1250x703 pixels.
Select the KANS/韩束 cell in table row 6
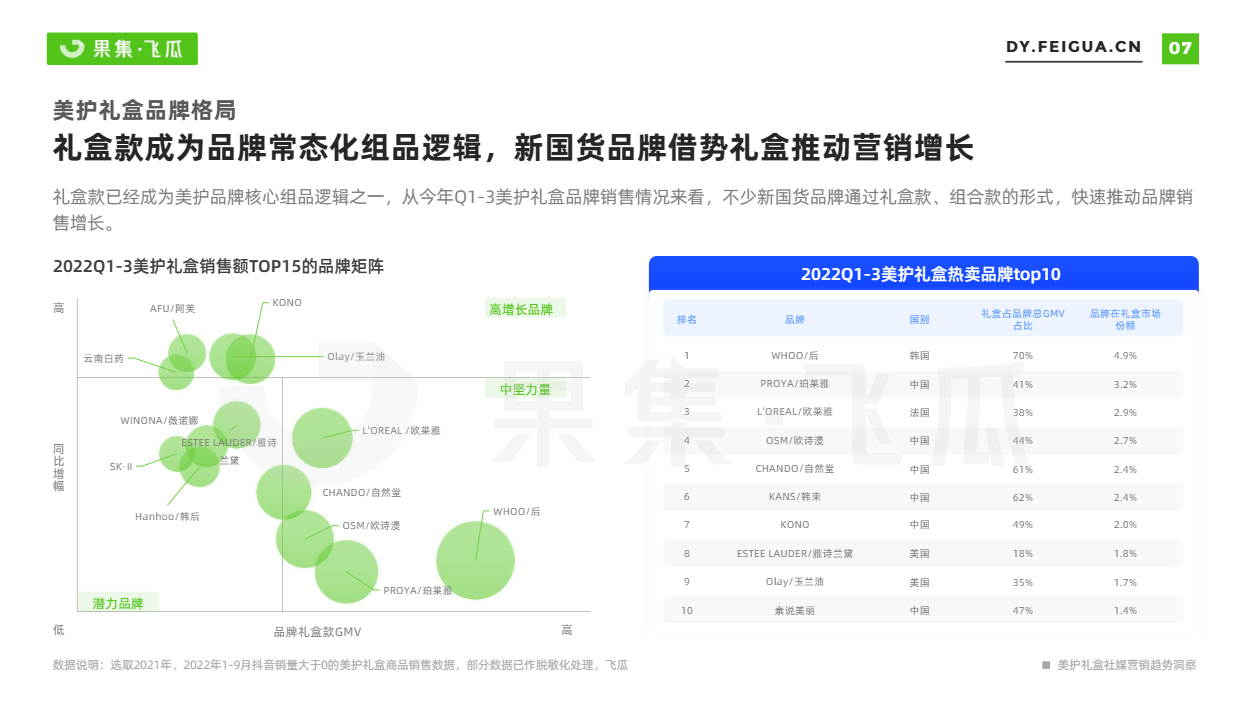794,497
